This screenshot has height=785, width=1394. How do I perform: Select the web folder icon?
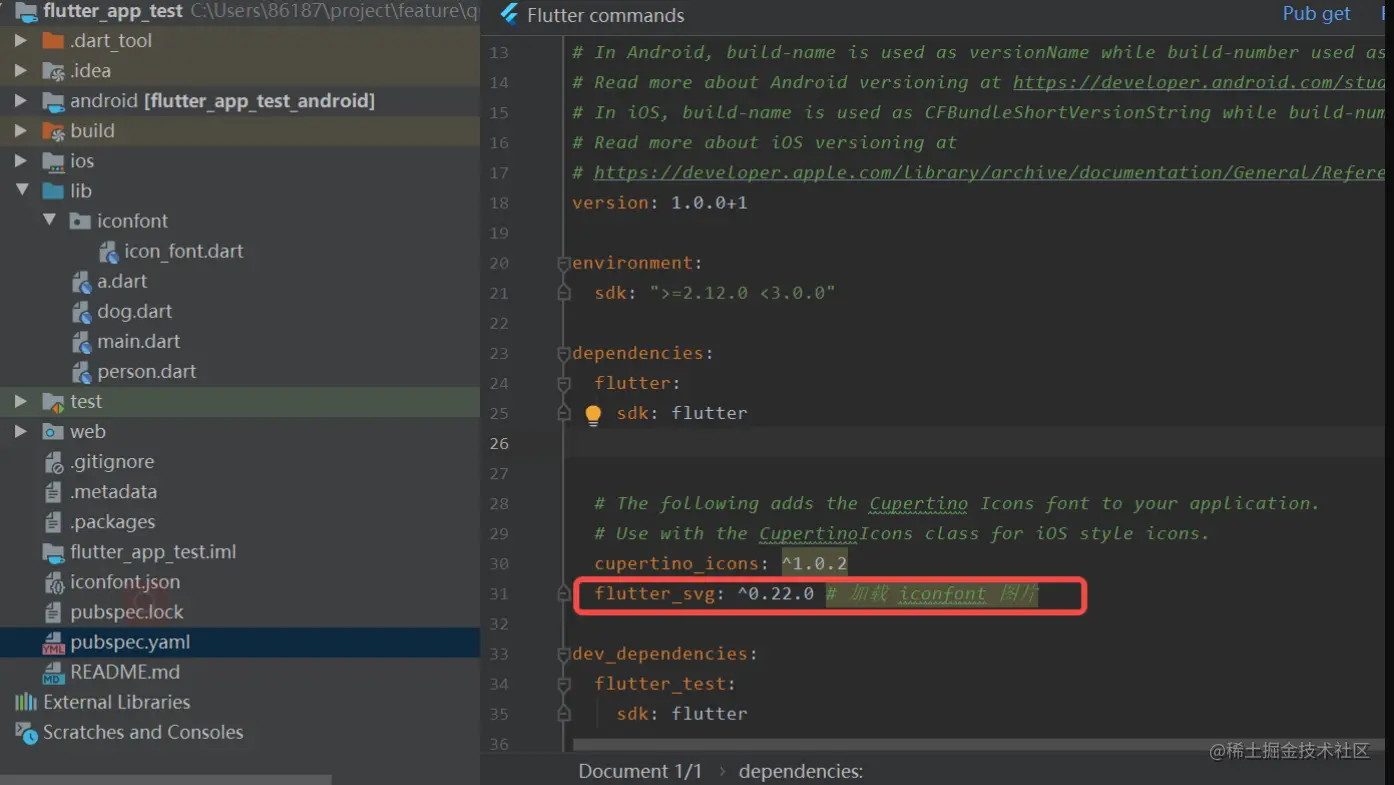54,432
